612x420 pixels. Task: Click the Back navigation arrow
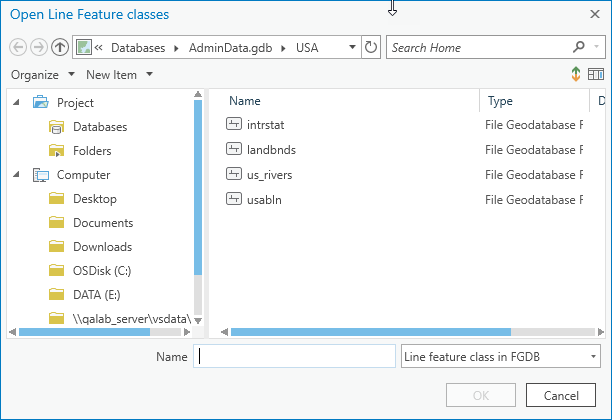pyautogui.click(x=18, y=47)
